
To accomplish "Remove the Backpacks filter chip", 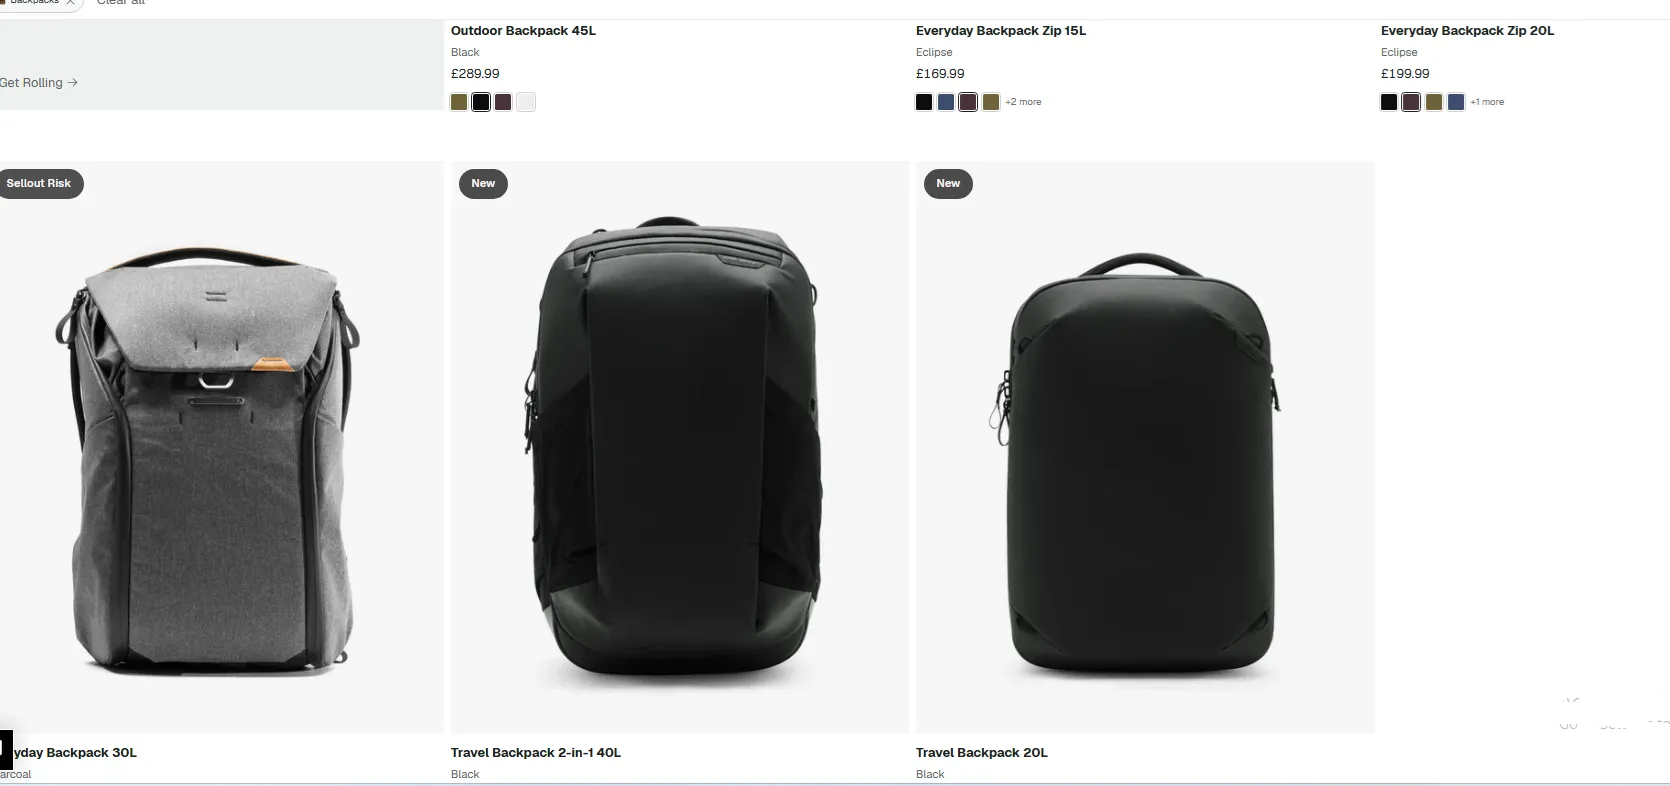I will (x=70, y=3).
